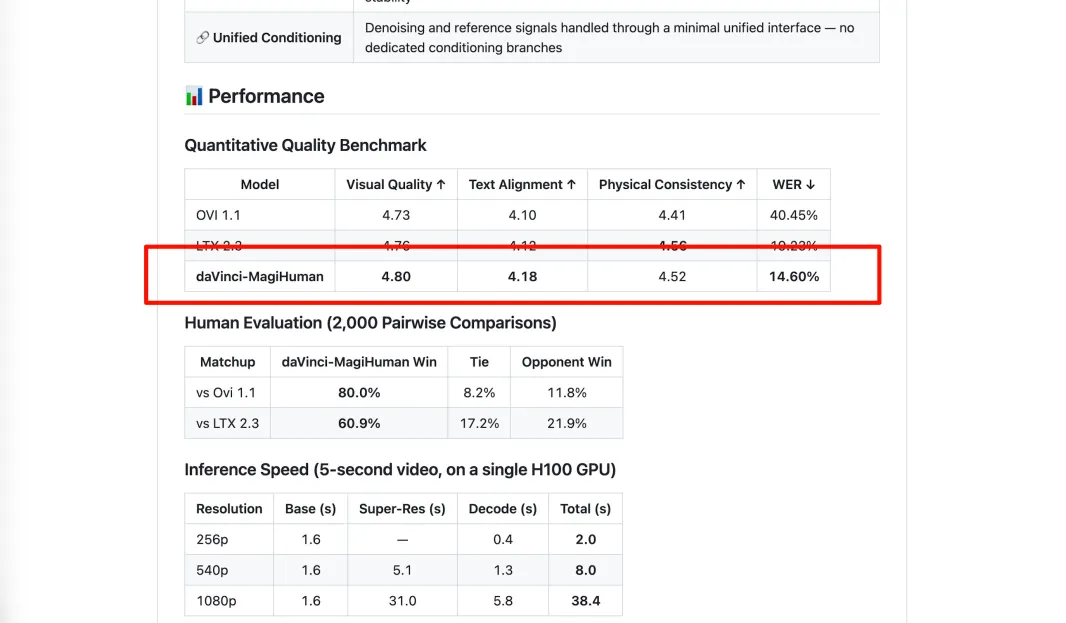The image size is (1066, 623).
Task: Click the link icon beside Unified Conditioning
Action: pos(202,38)
